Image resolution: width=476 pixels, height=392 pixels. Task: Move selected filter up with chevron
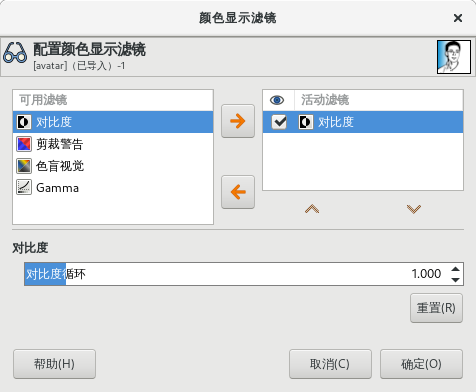coord(312,209)
